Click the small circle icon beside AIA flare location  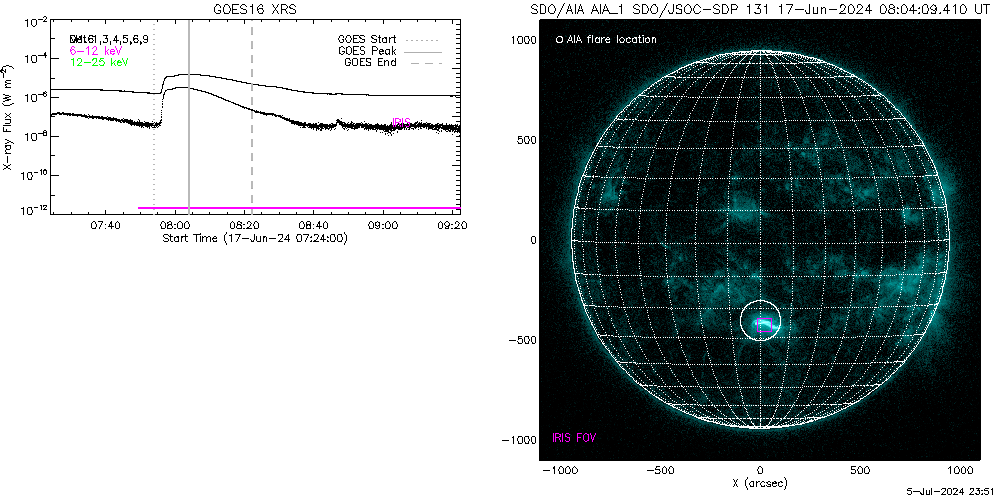click(559, 40)
